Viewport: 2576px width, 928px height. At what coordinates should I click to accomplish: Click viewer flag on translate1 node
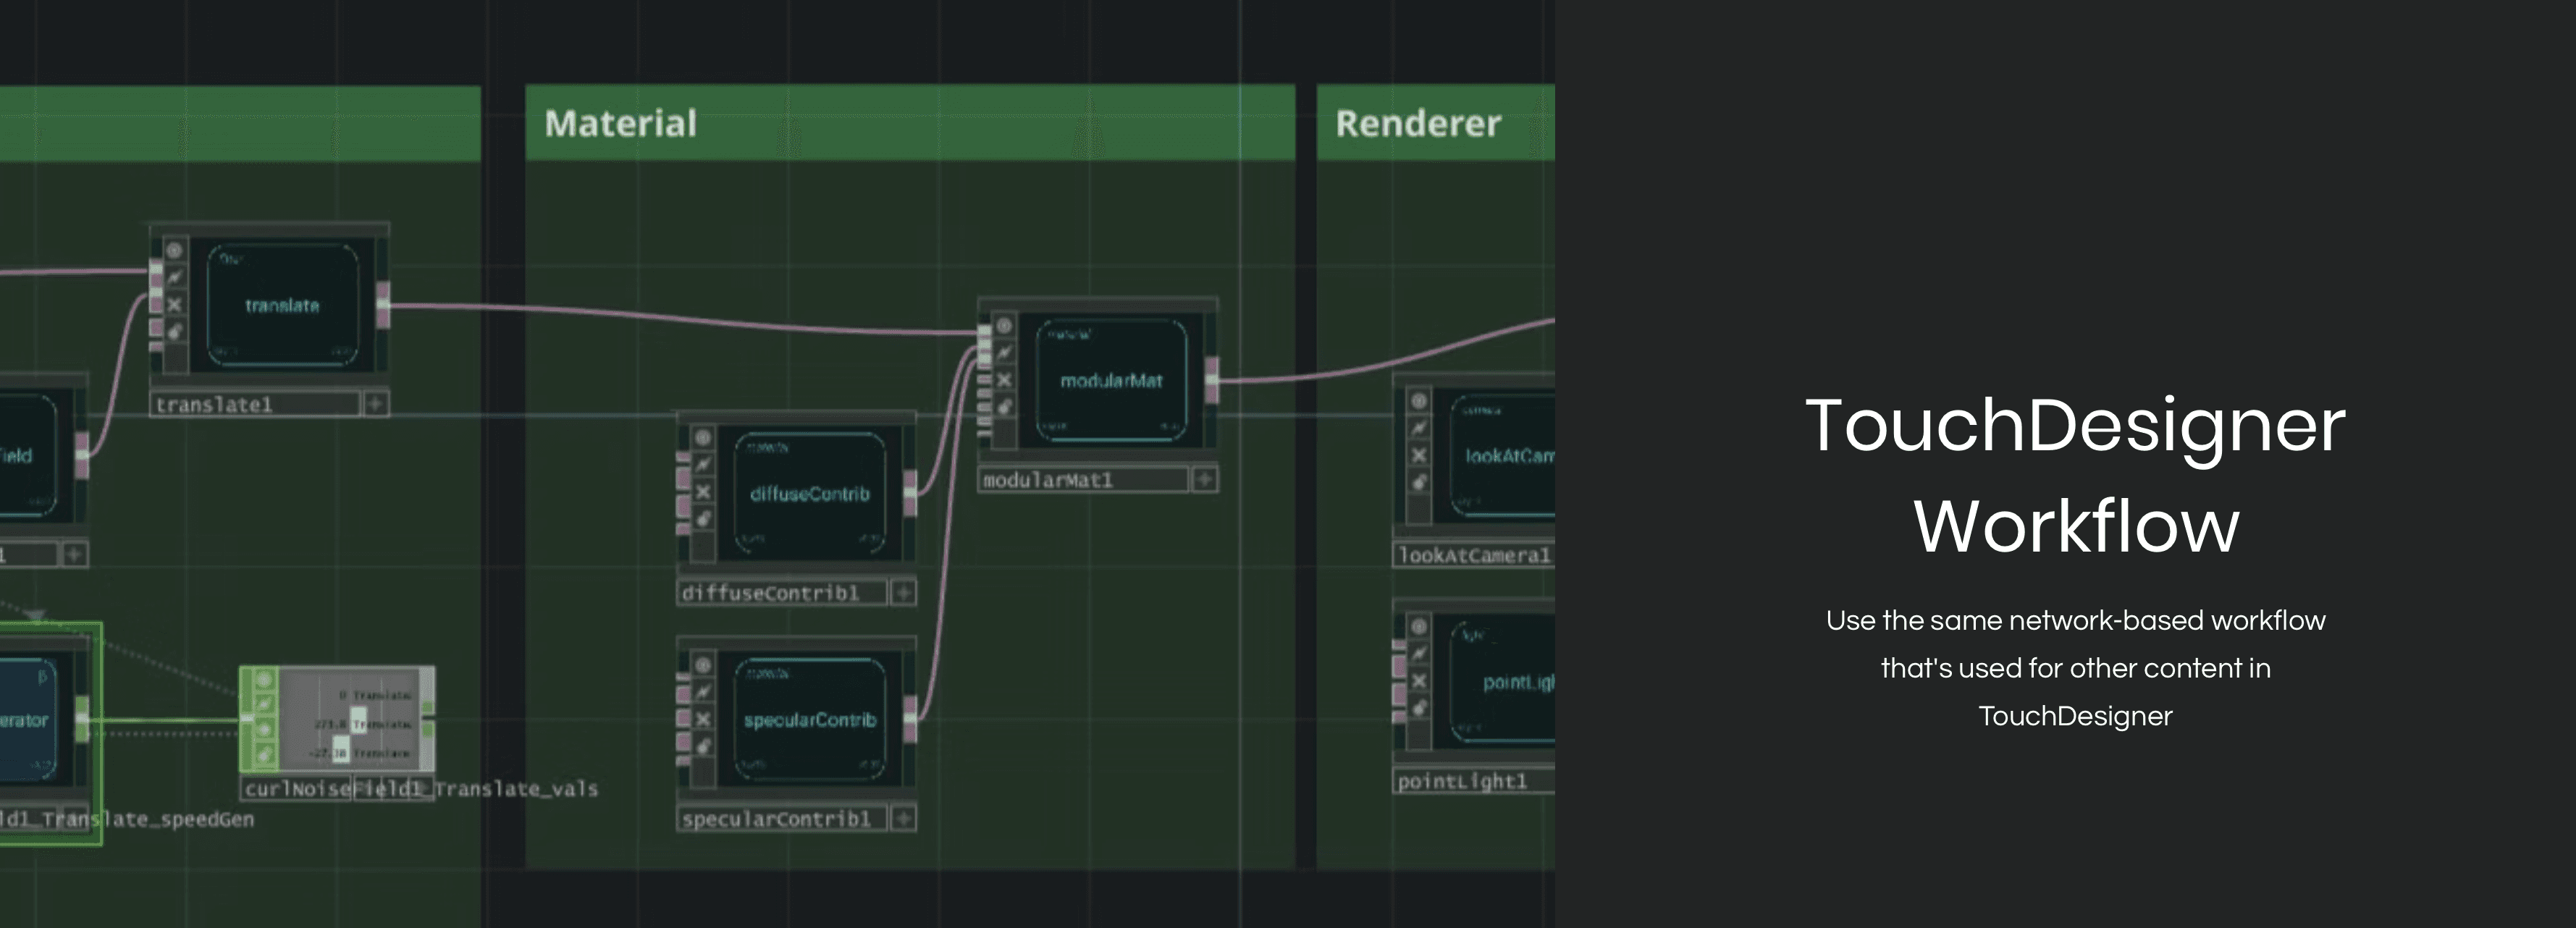[174, 250]
